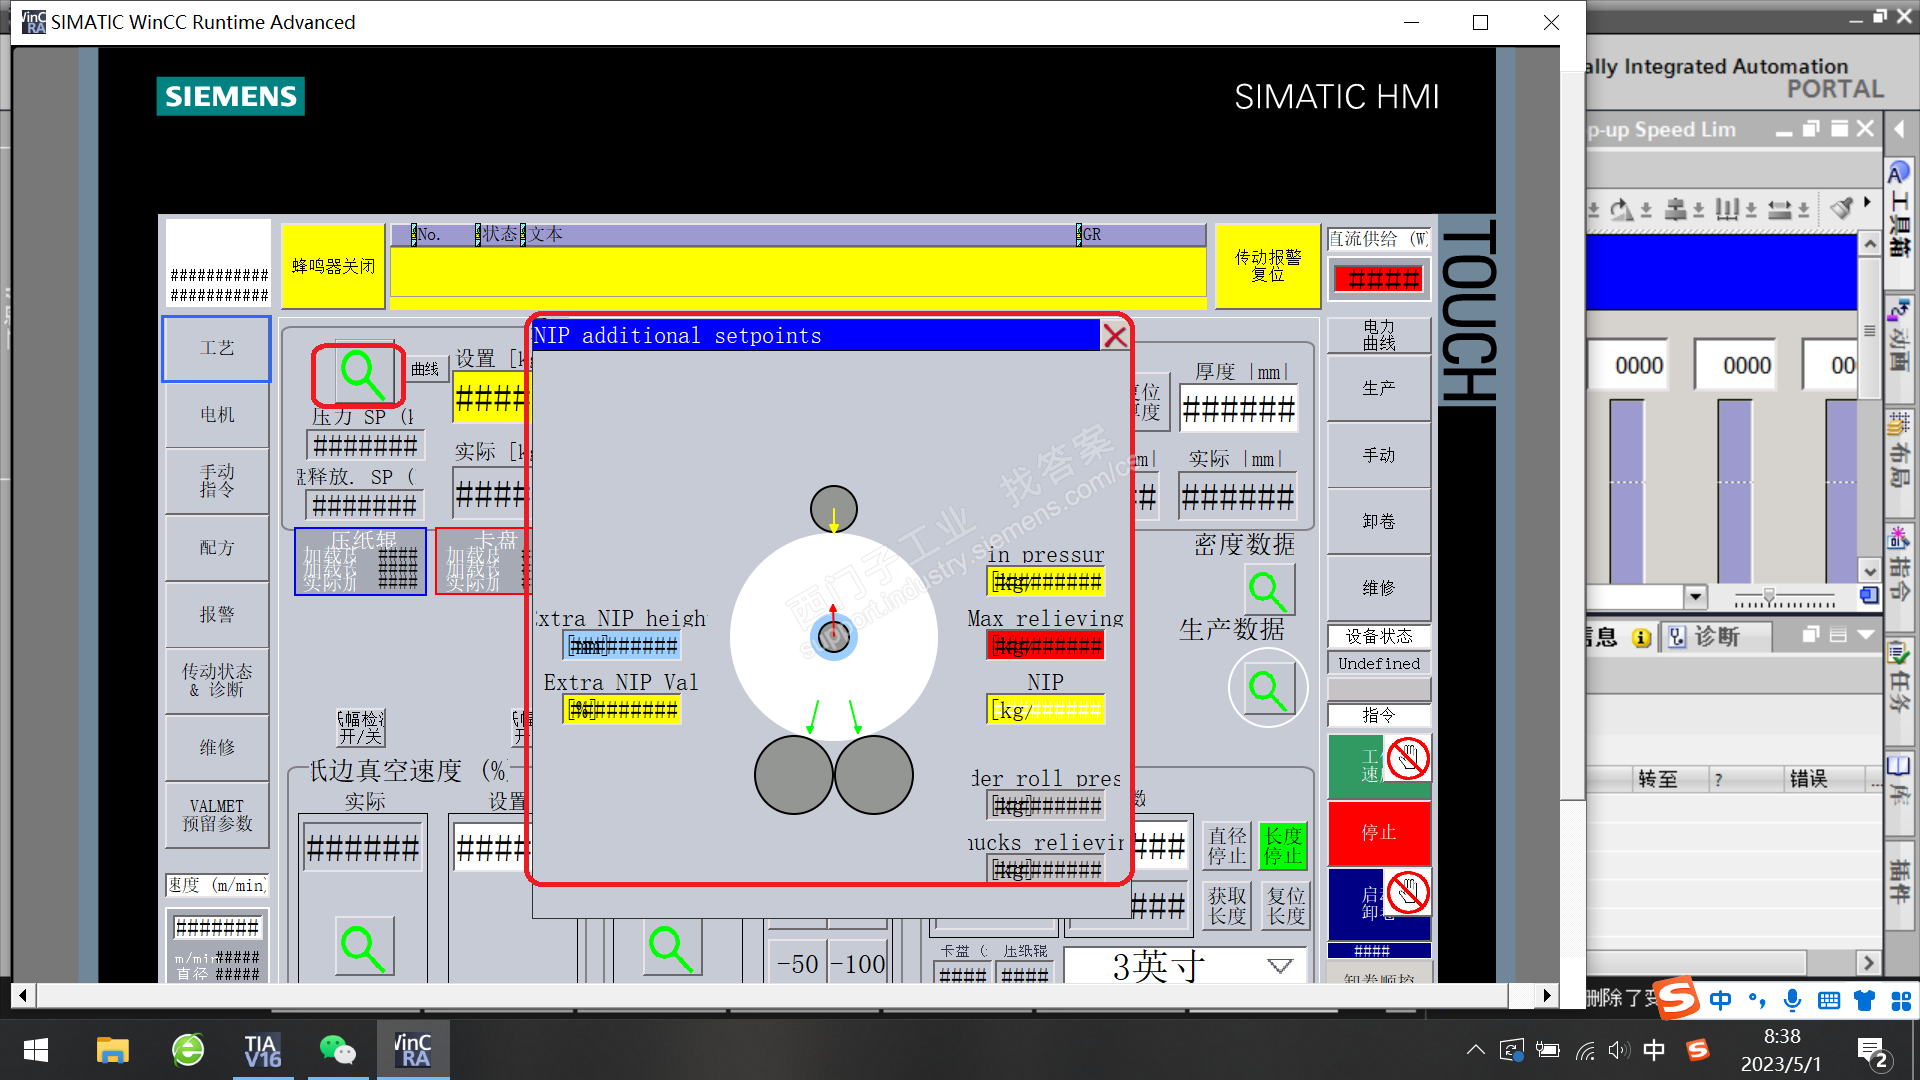This screenshot has width=1920, height=1080.
Task: Click the no-hand icon on 工作速度 button
Action: (x=1408, y=759)
